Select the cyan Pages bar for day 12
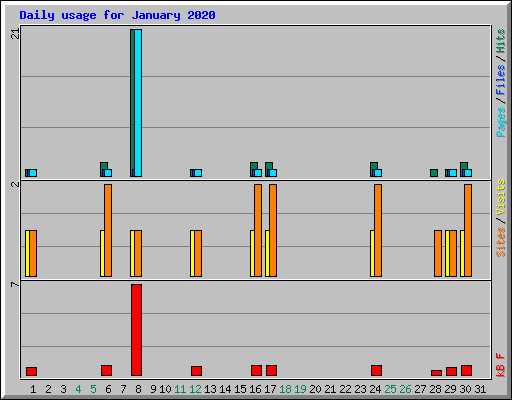This screenshot has height=400, width=512. tap(198, 173)
